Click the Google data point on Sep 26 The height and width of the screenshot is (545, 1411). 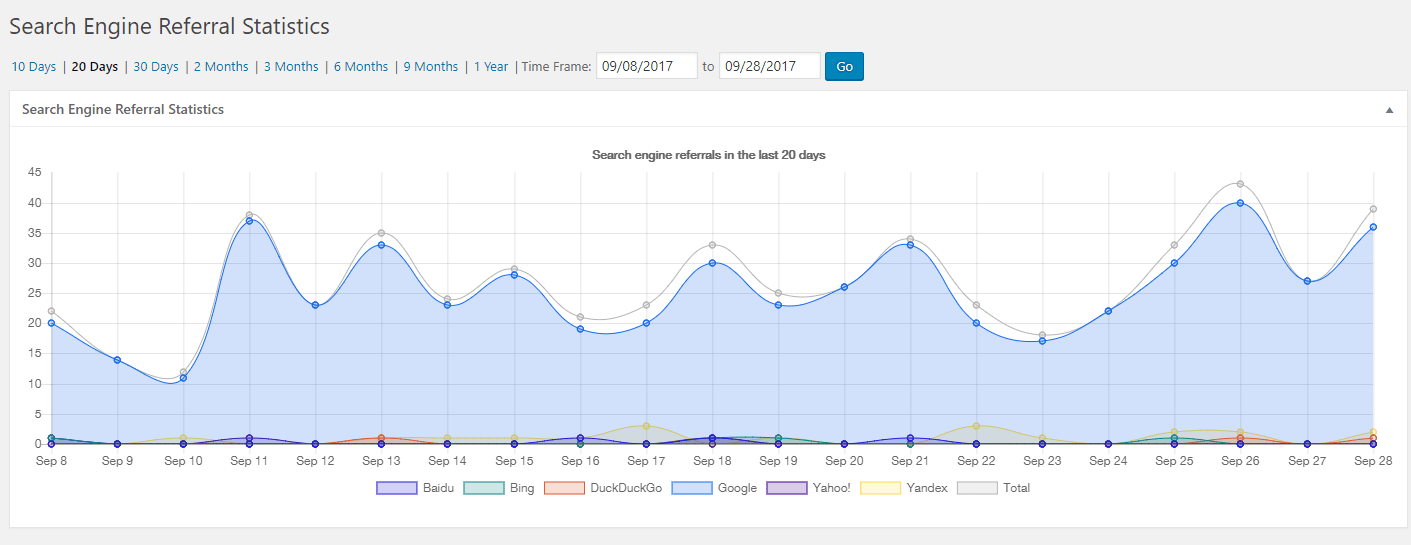pyautogui.click(x=1240, y=203)
